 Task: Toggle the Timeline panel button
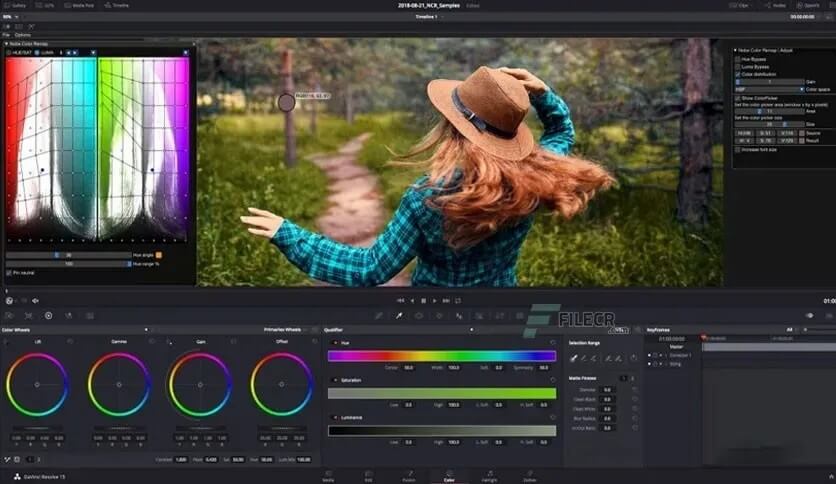coord(117,5)
